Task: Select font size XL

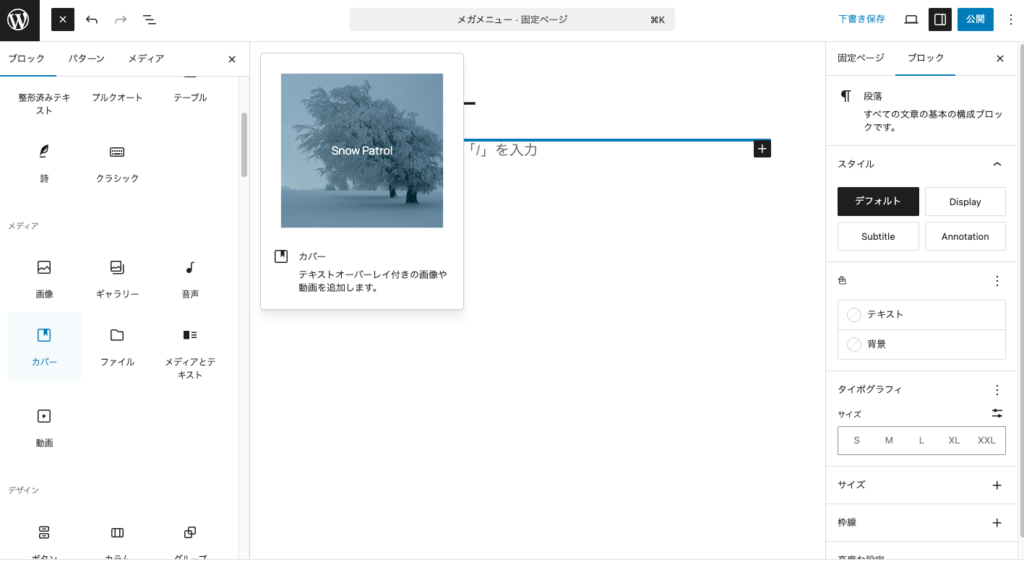Action: pyautogui.click(x=954, y=441)
